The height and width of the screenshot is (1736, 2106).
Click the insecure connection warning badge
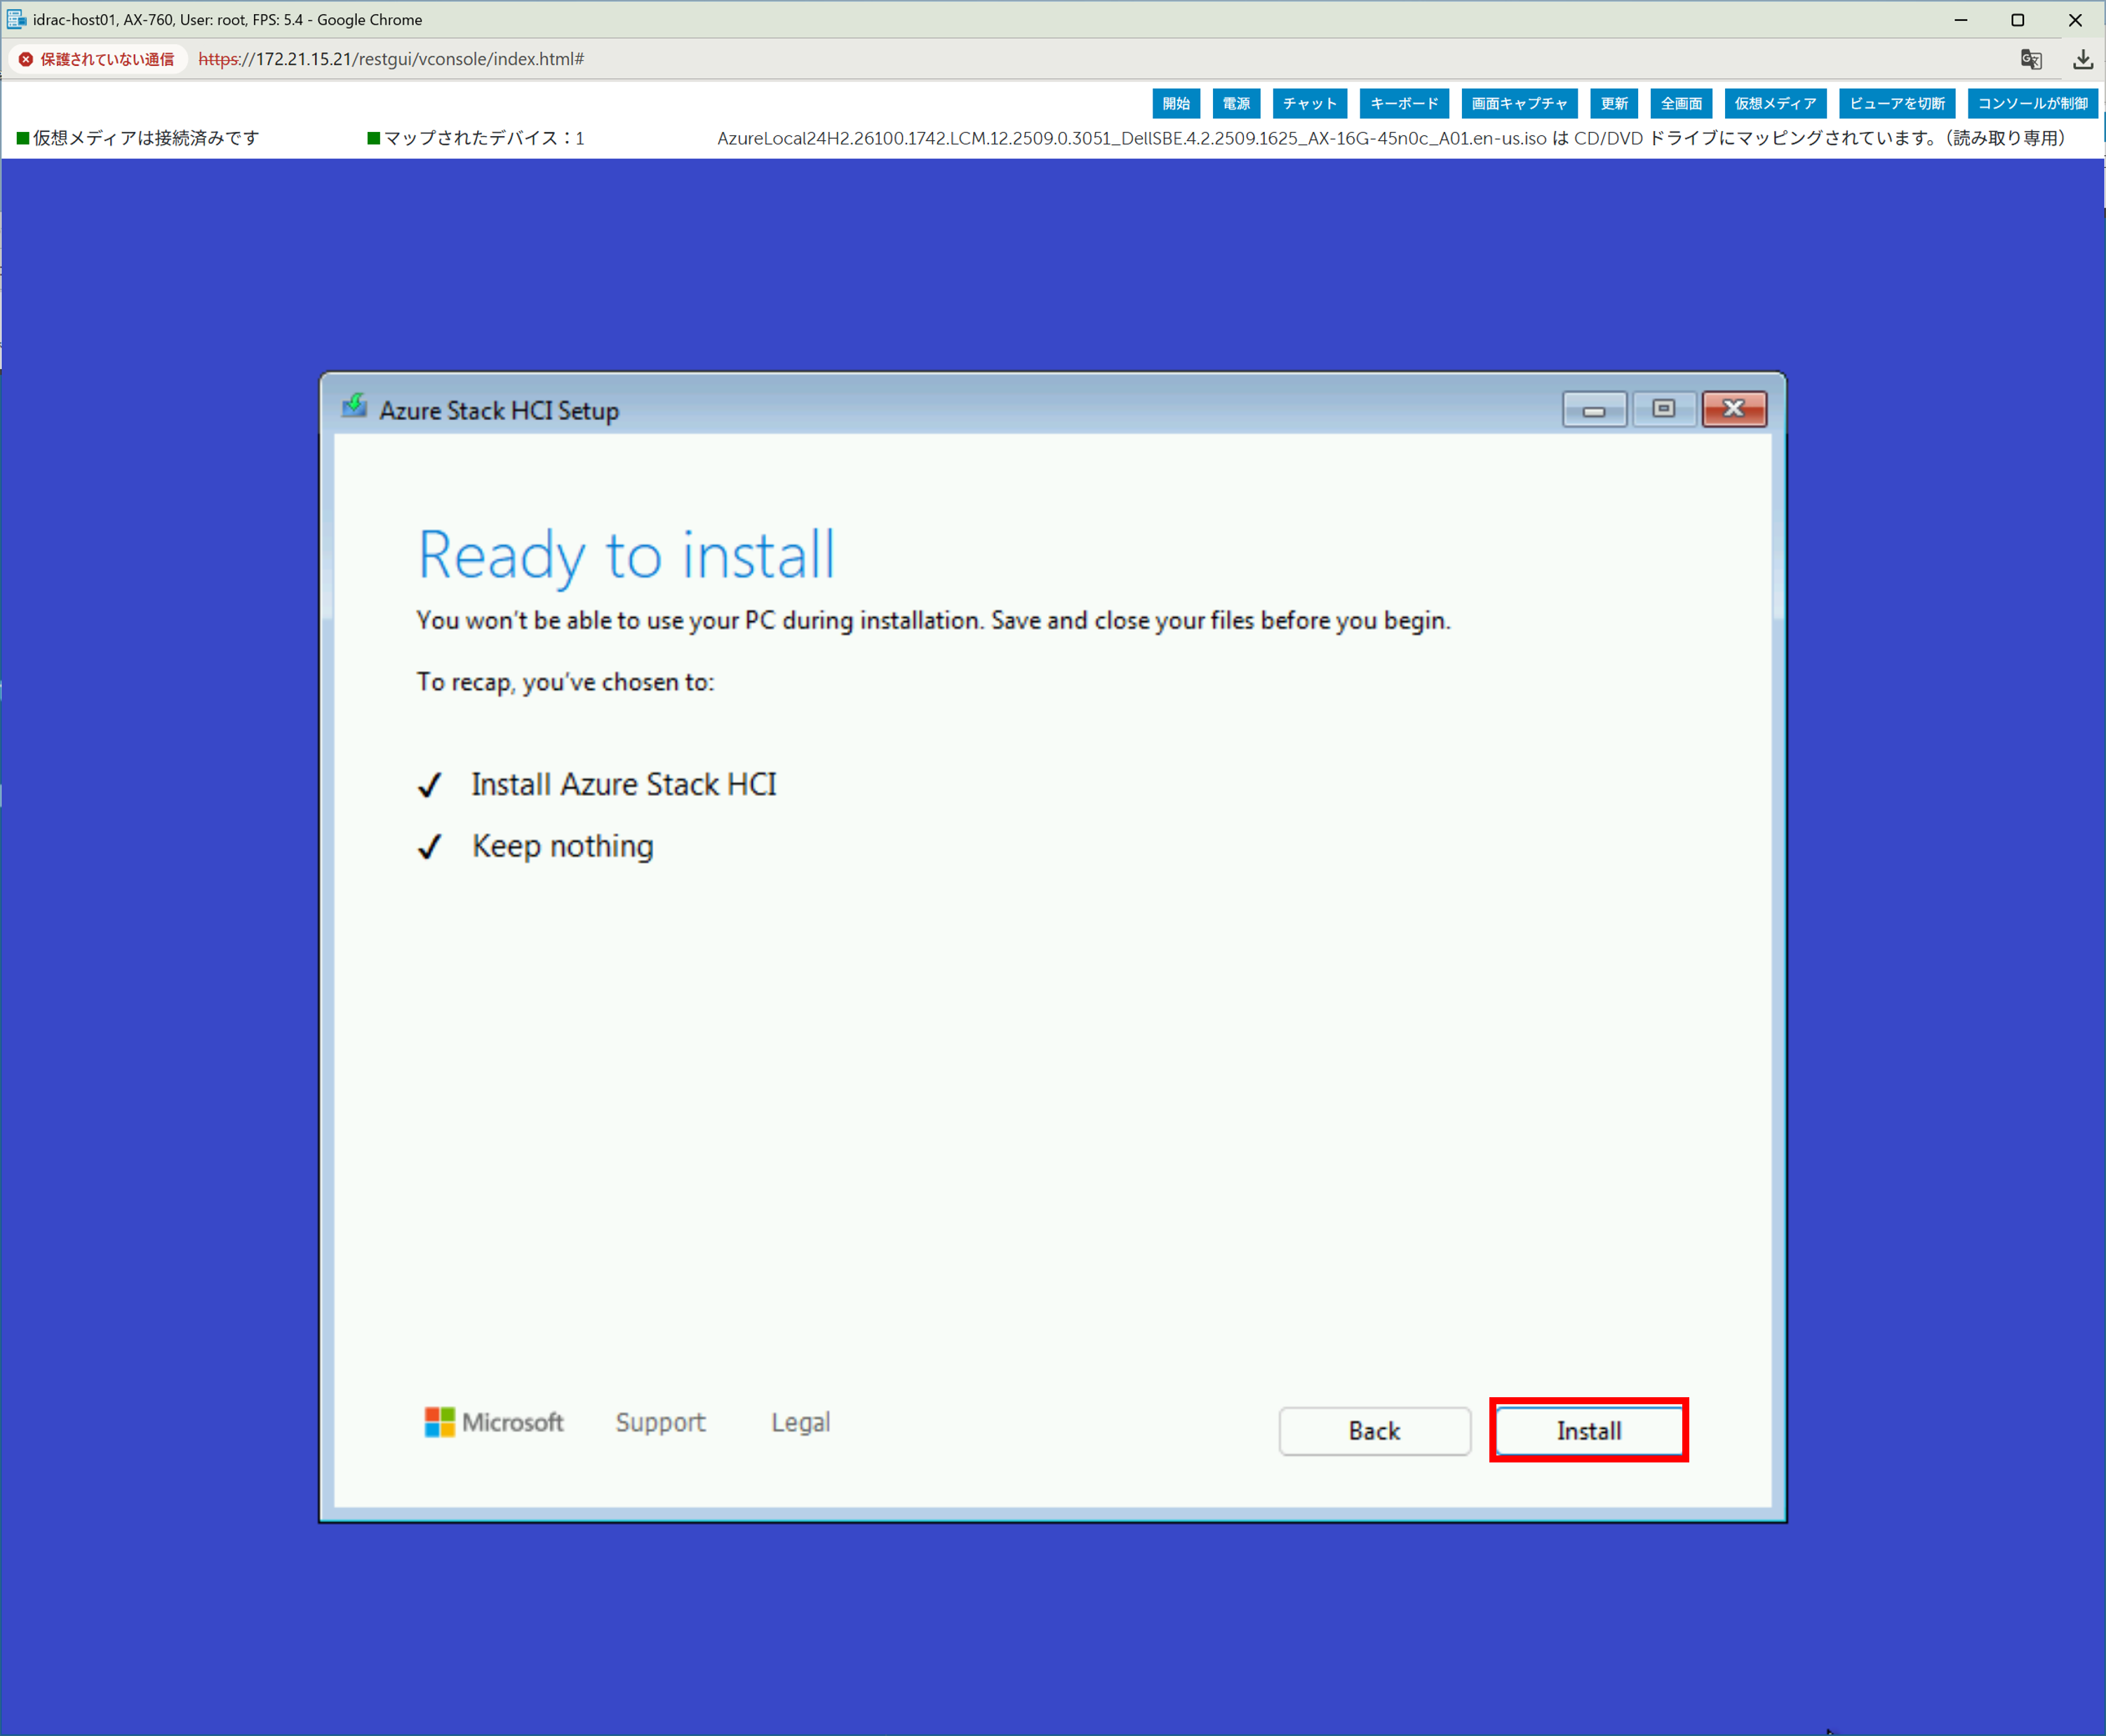[97, 59]
